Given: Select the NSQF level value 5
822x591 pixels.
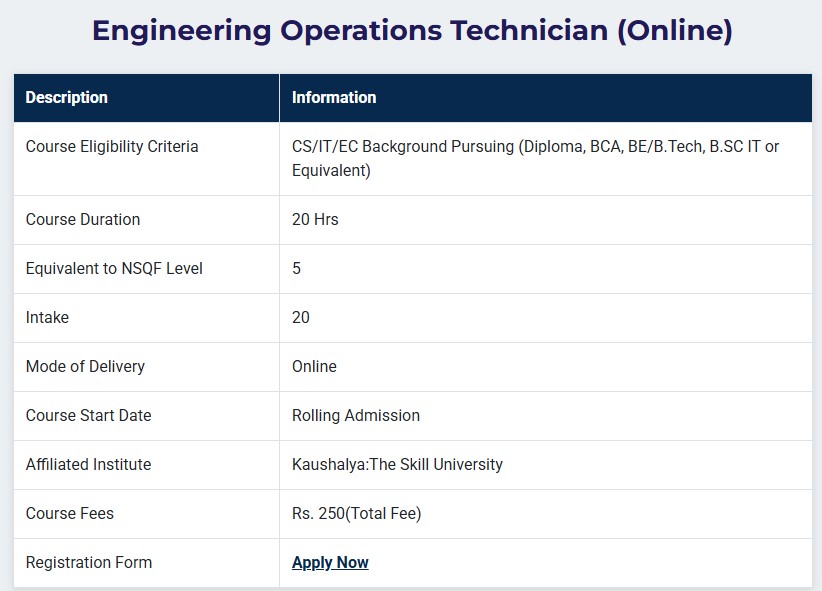Looking at the screenshot, I should click(x=296, y=268).
